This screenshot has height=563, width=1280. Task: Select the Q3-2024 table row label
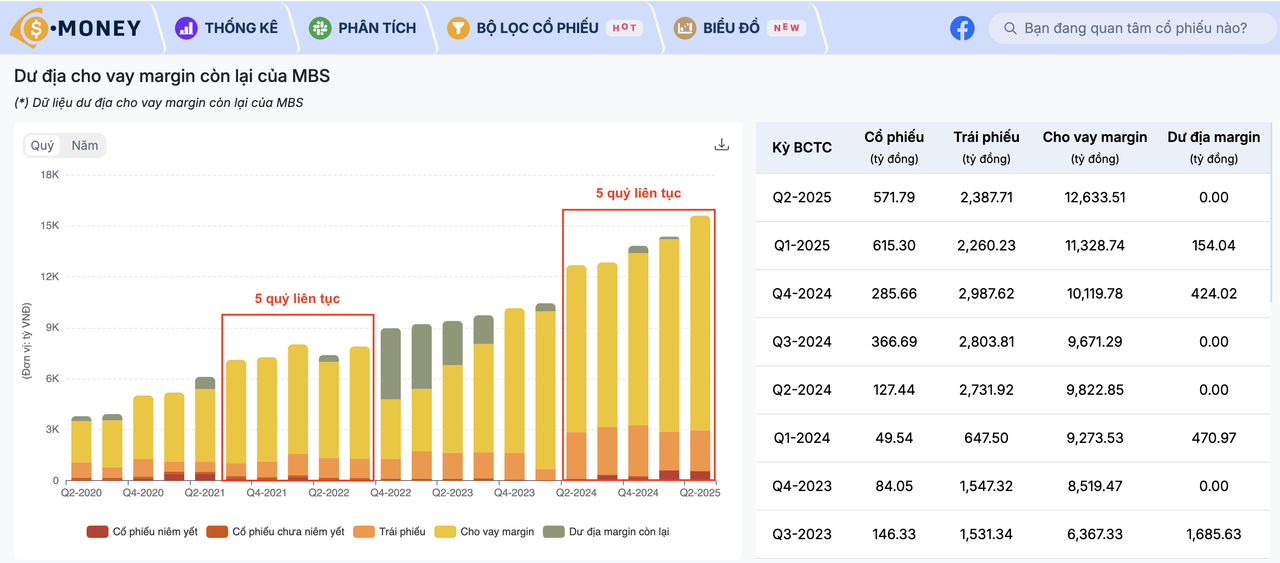coord(802,341)
